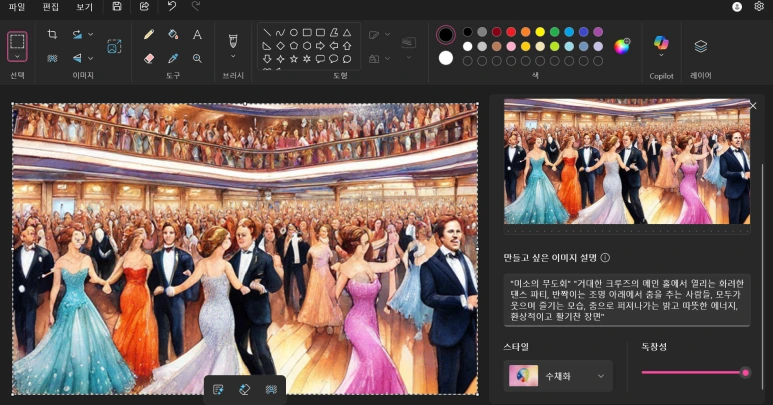Choose the isosceles triangle shape
The height and width of the screenshot is (405, 773).
(x=347, y=33)
